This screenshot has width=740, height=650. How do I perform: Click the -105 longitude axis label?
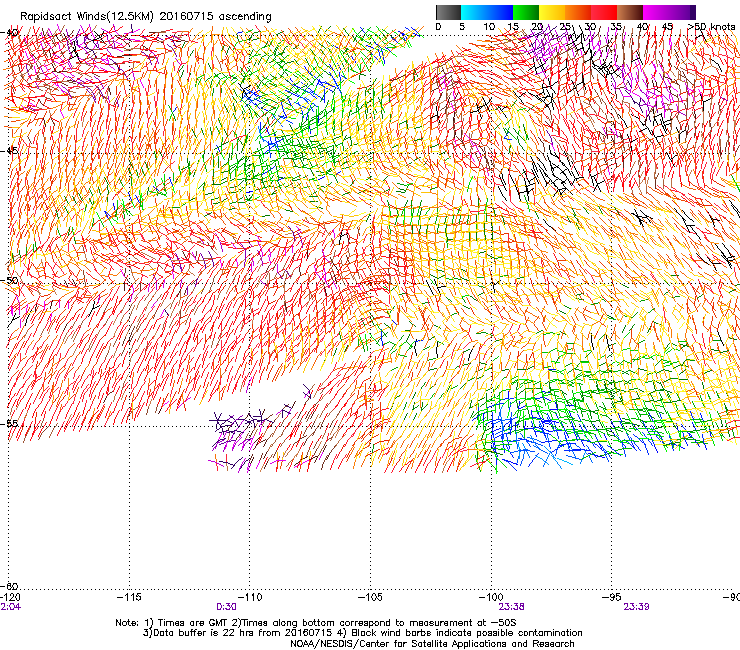coord(370,598)
